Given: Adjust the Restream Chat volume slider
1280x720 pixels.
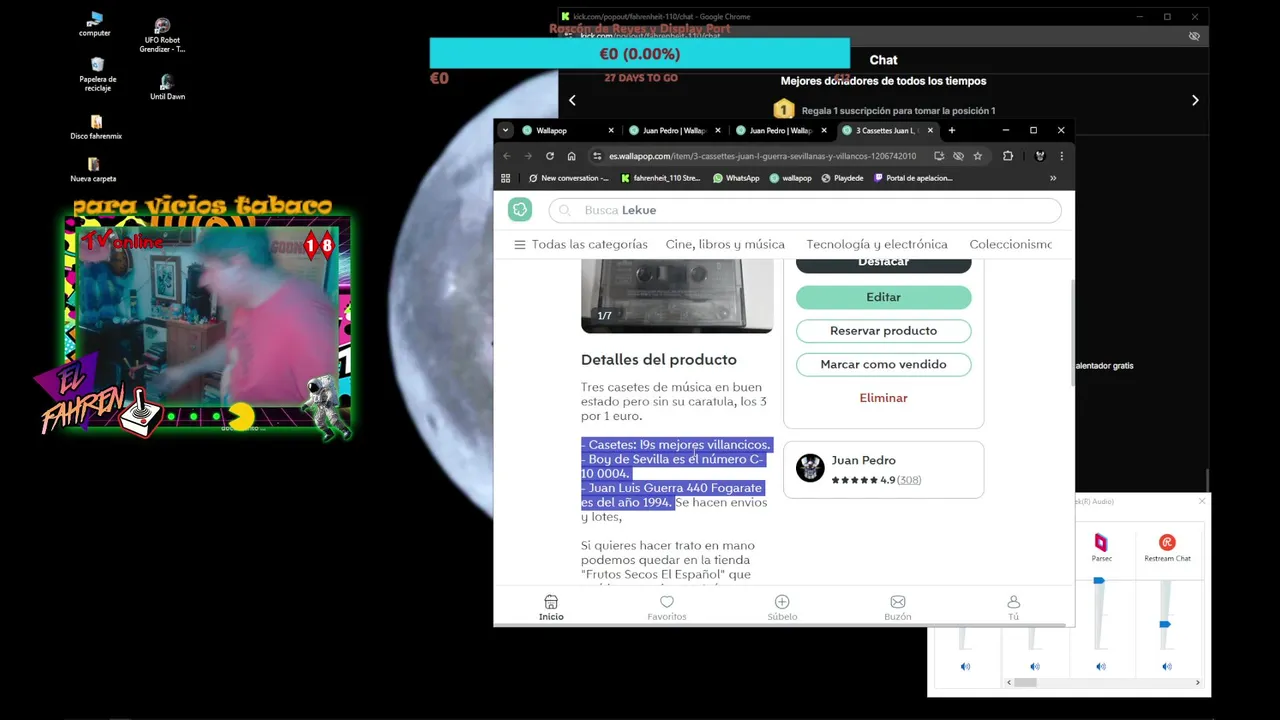Looking at the screenshot, I should coord(1165,625).
